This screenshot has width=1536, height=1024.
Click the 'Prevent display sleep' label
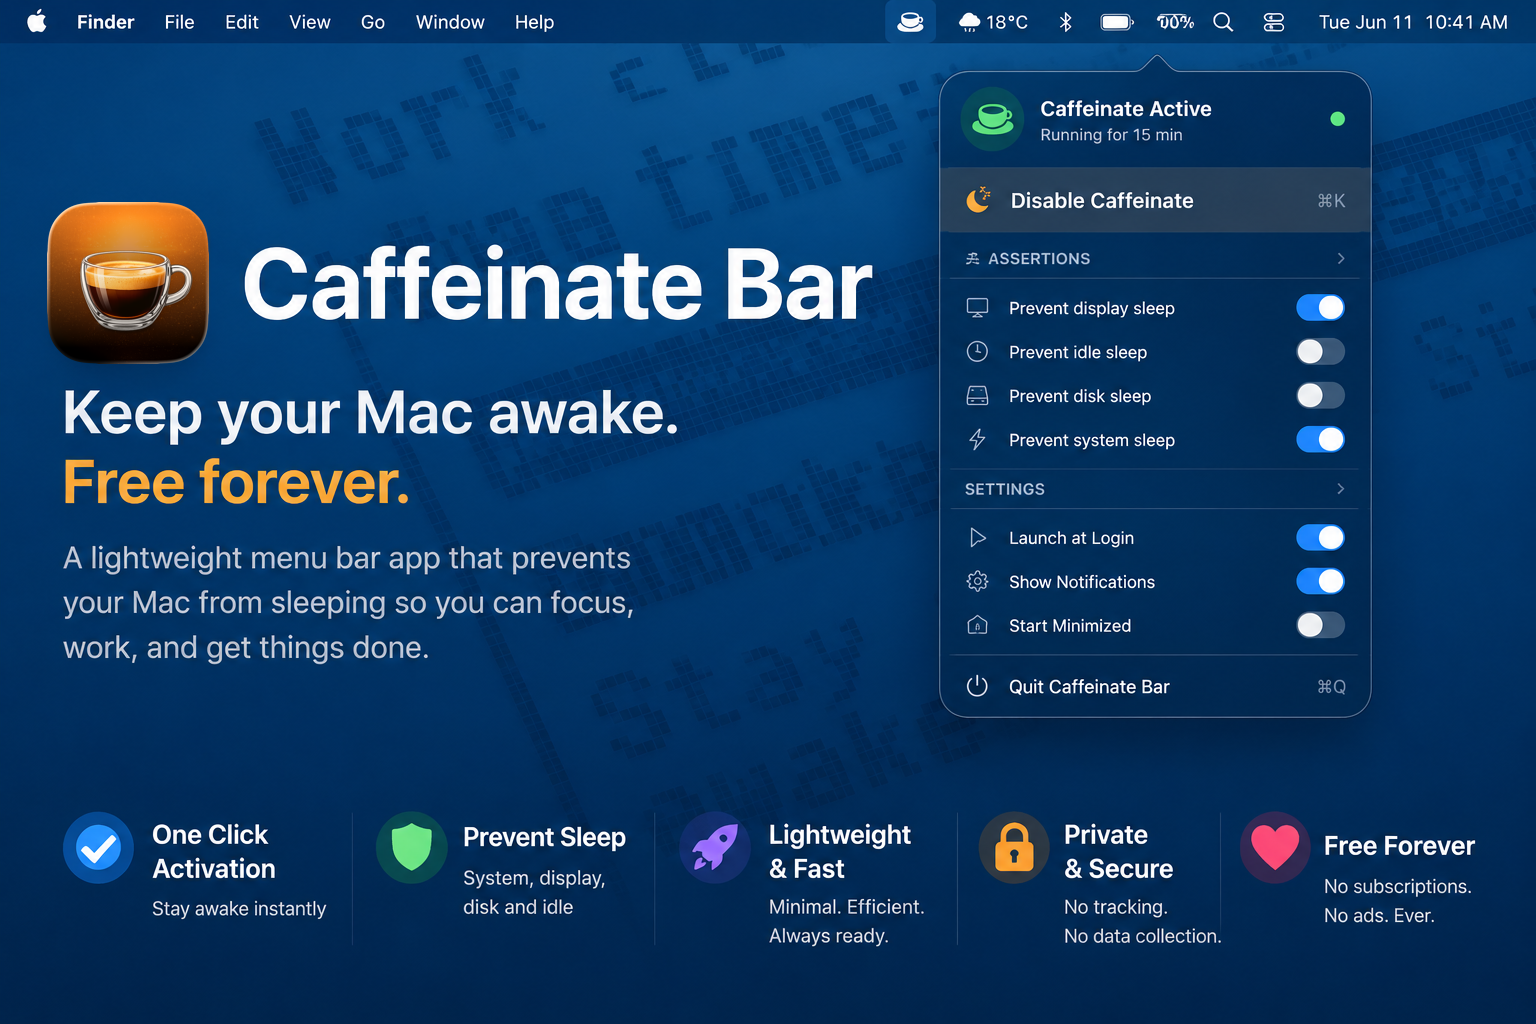(1092, 308)
